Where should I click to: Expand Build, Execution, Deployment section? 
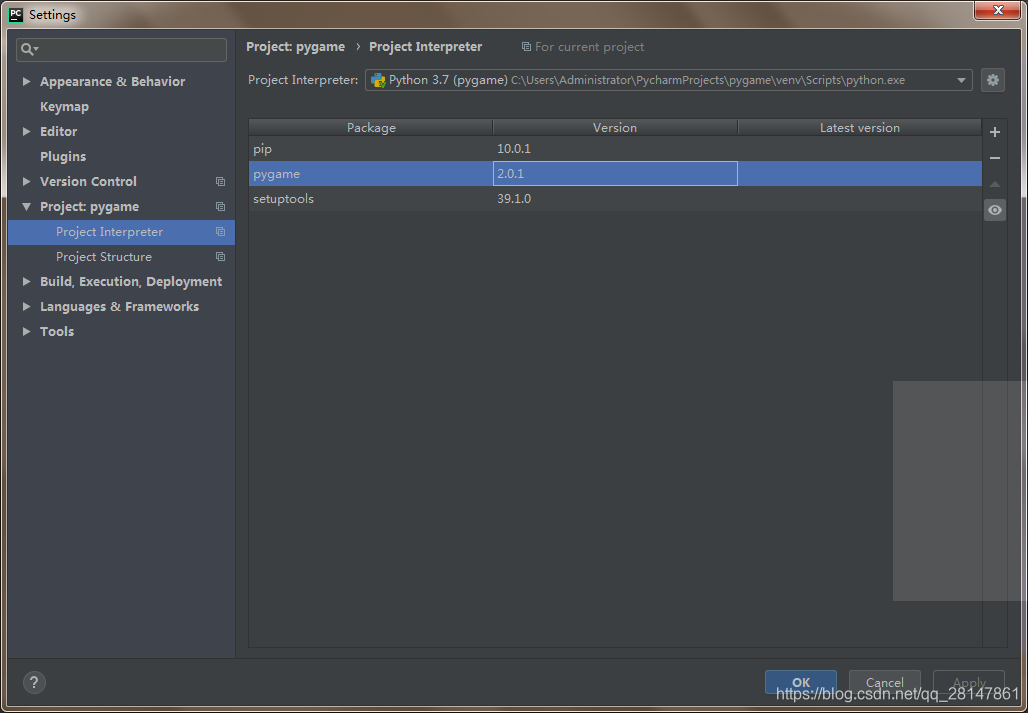tap(26, 281)
